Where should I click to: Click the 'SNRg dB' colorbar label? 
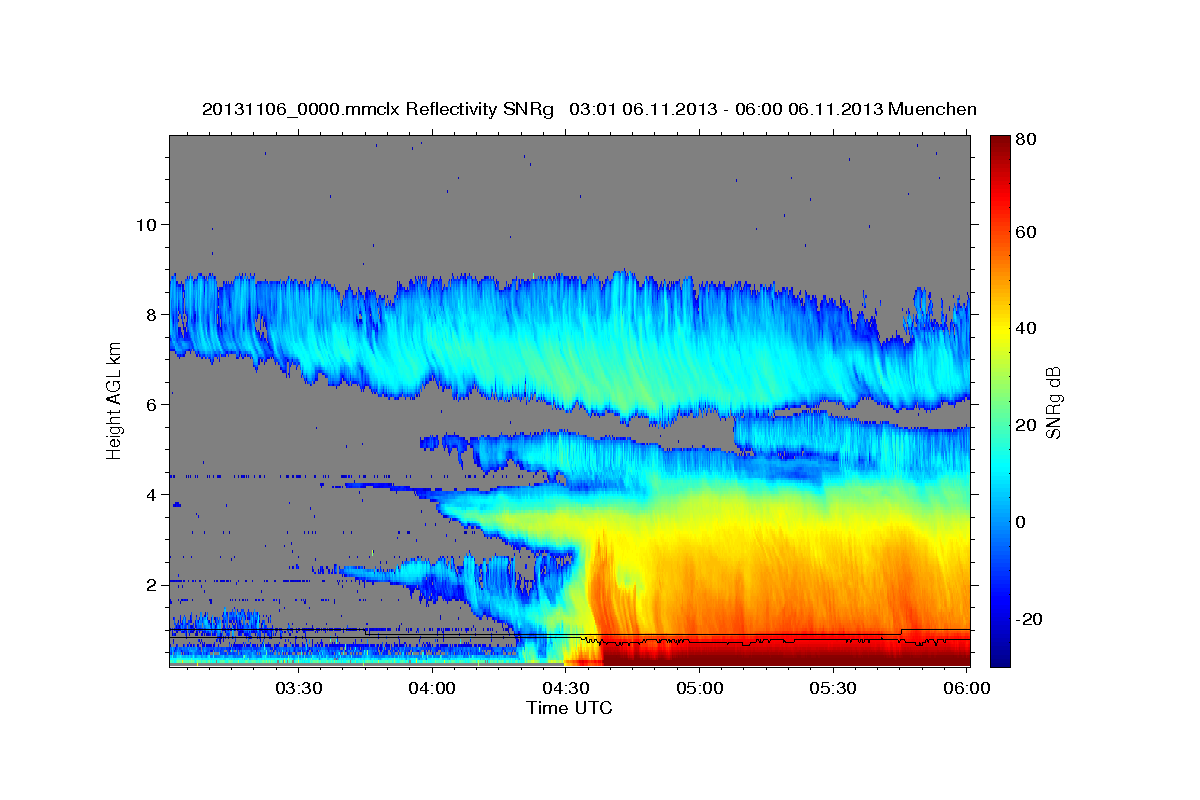(1053, 403)
